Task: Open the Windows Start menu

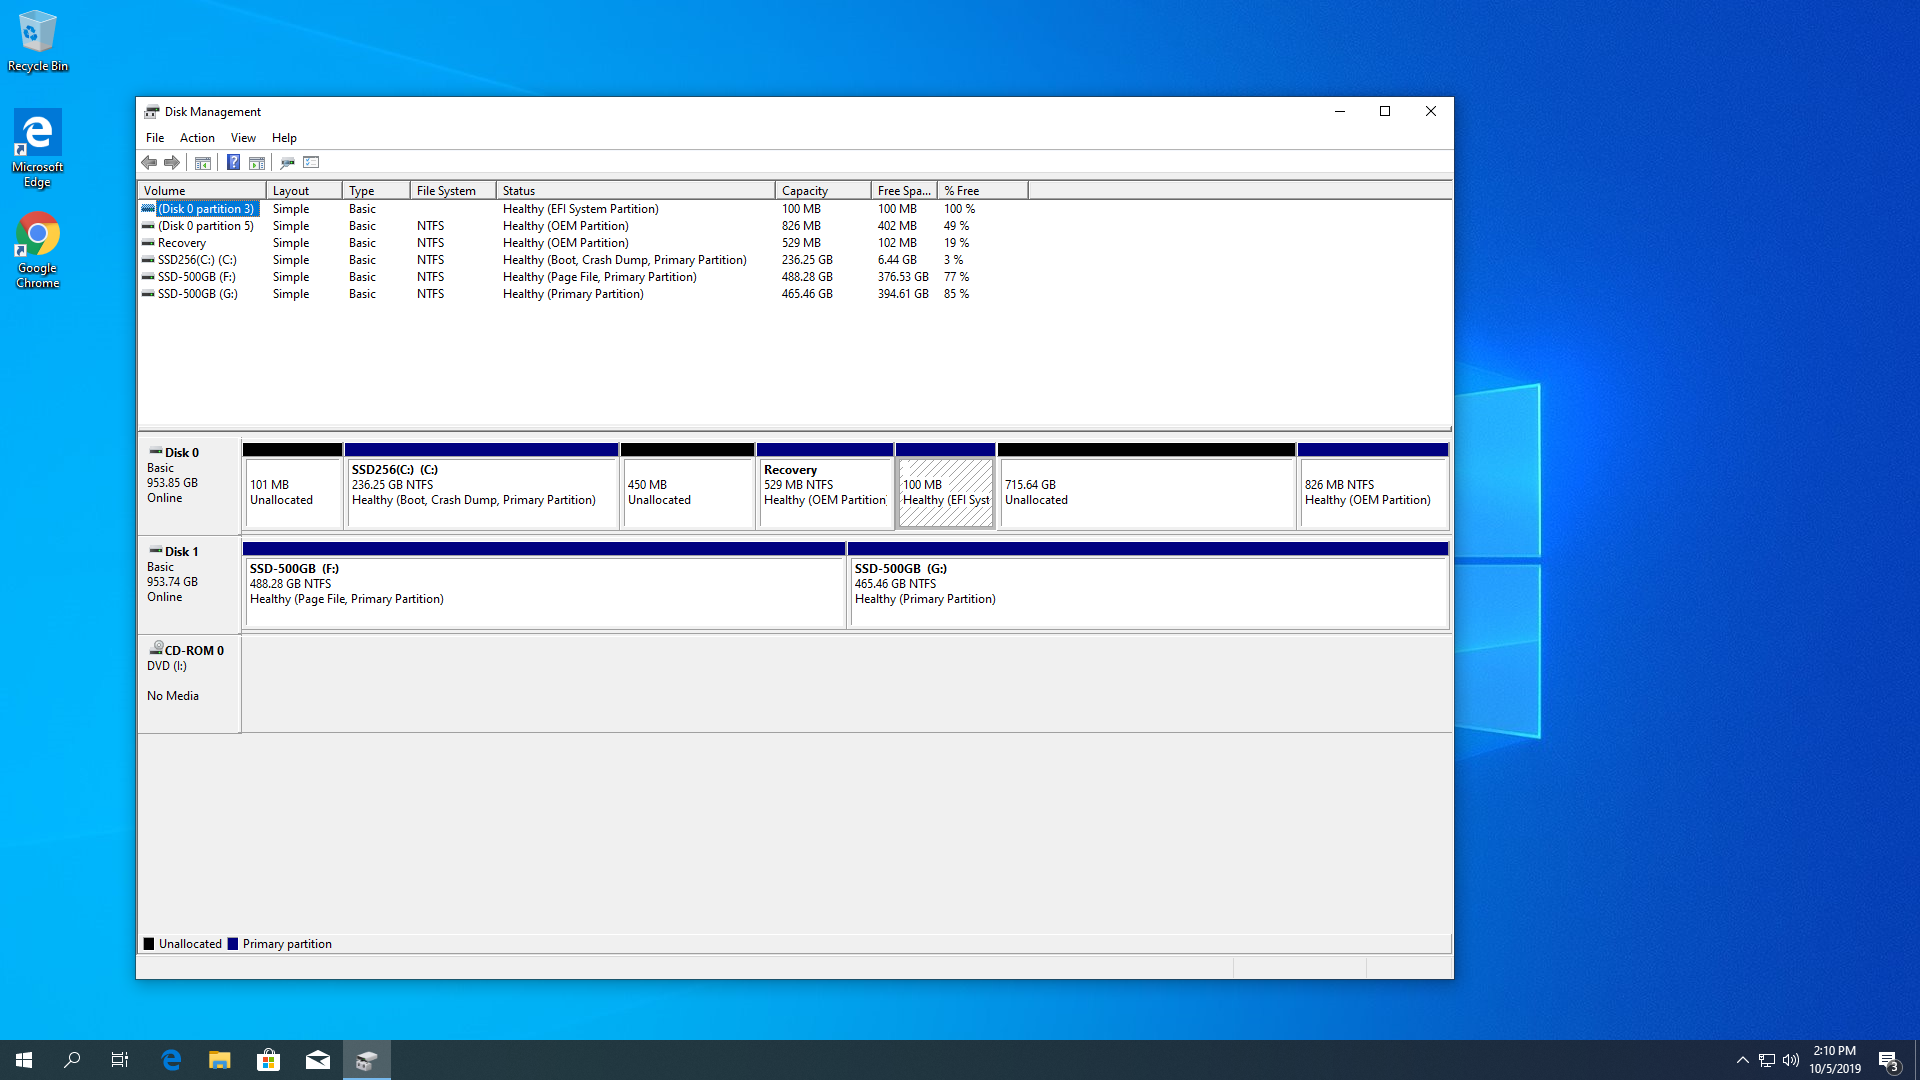Action: (x=24, y=1060)
